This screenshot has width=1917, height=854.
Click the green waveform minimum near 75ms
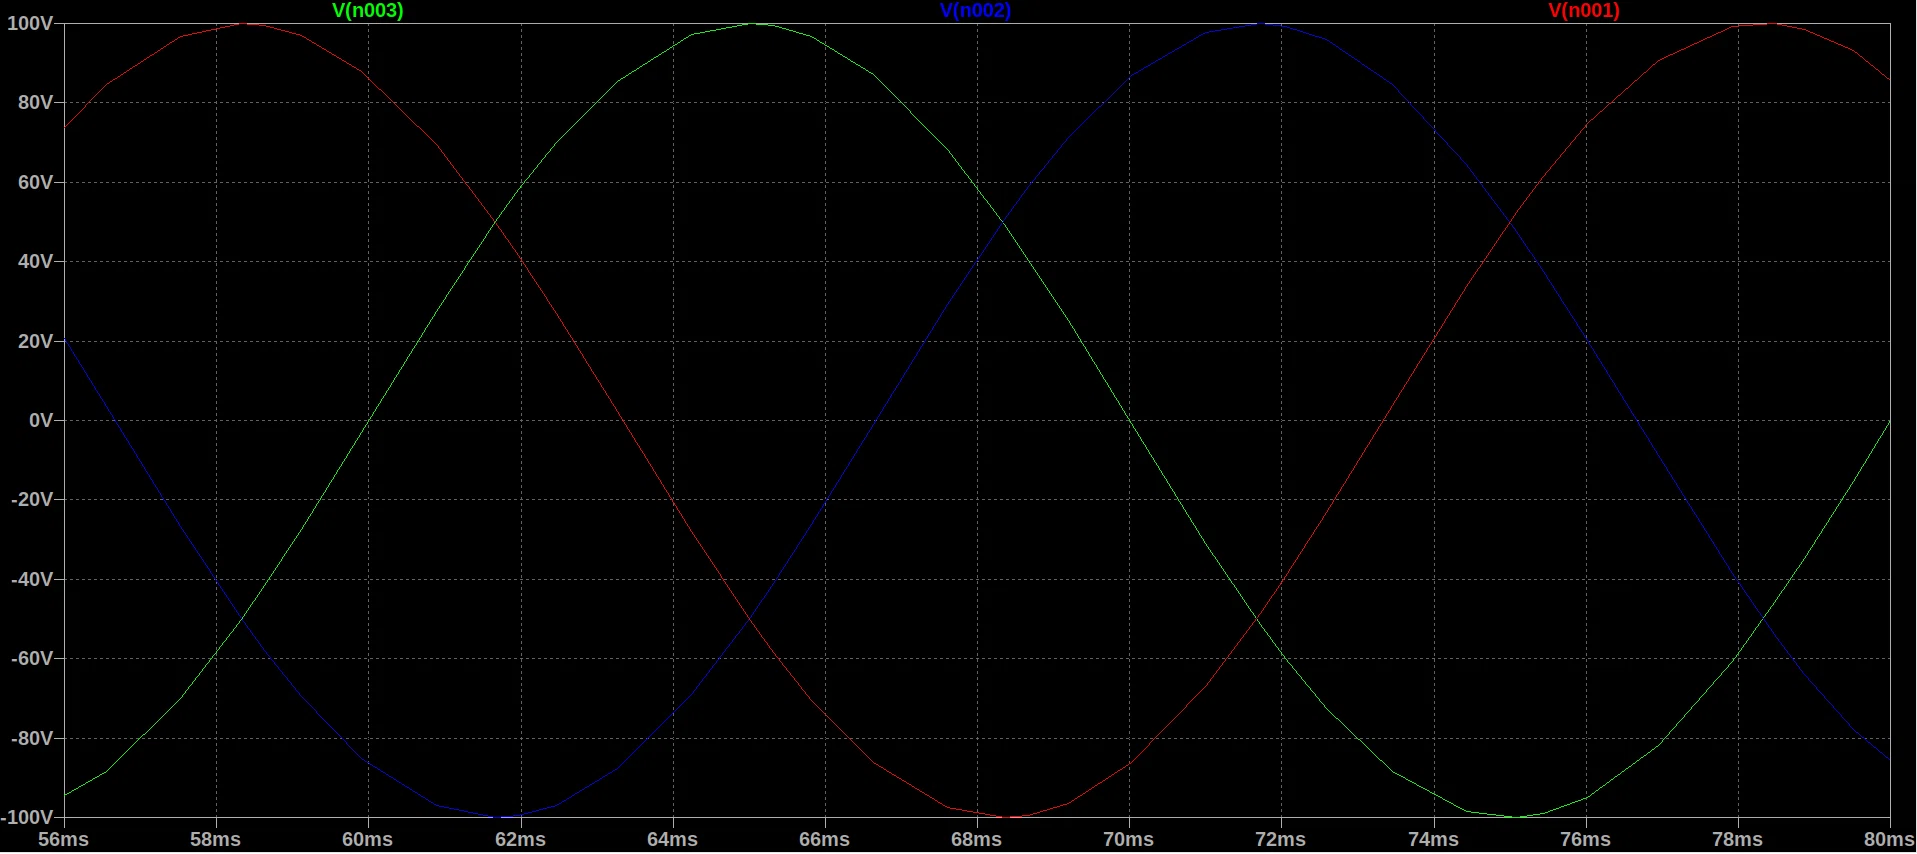(x=1518, y=817)
